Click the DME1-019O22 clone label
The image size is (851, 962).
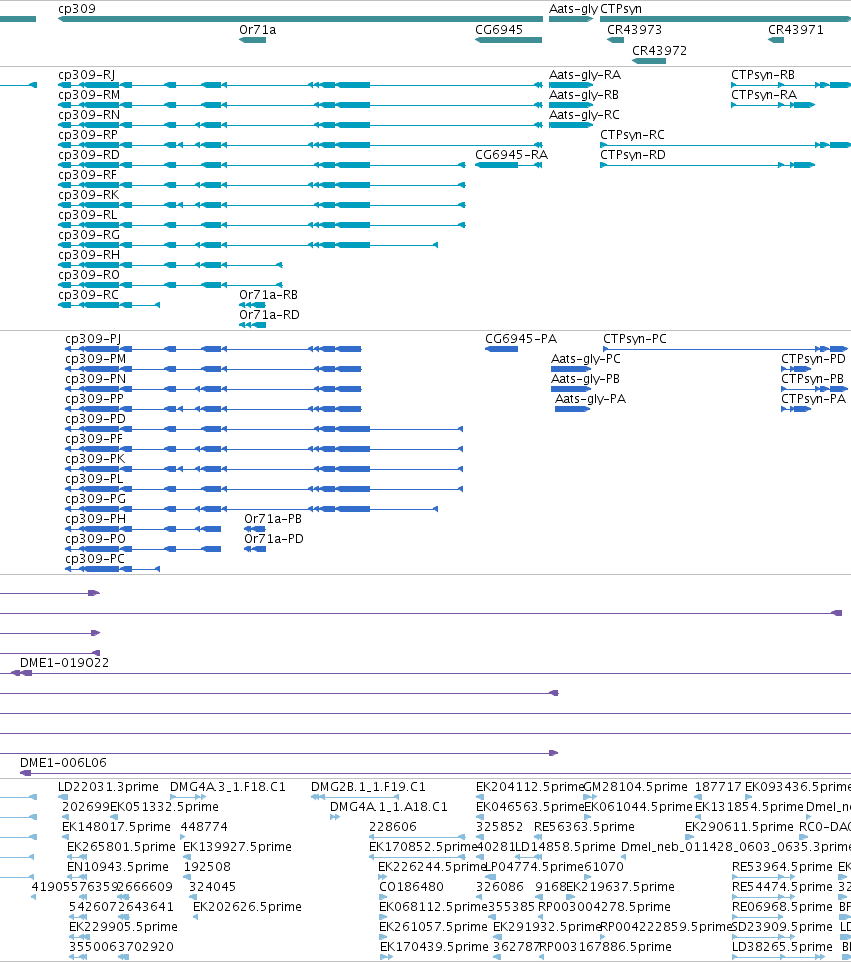64,663
